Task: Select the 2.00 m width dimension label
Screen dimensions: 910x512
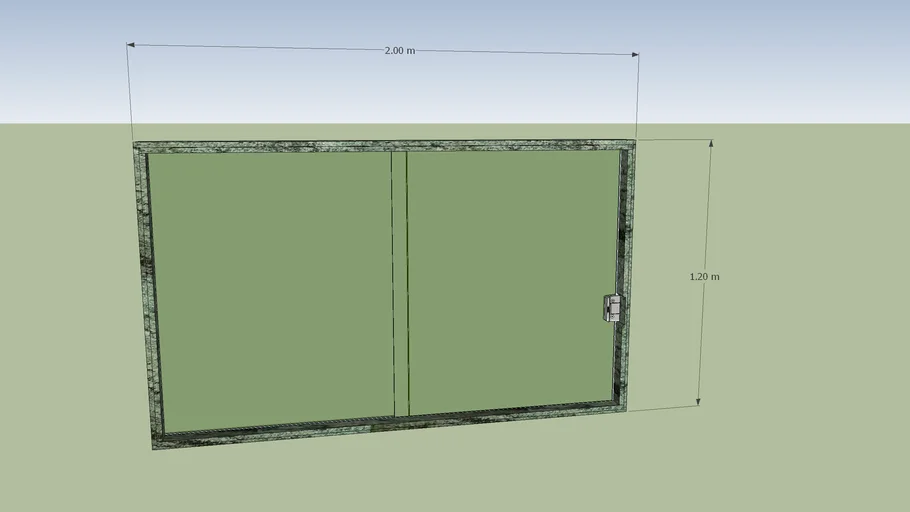Action: click(399, 50)
